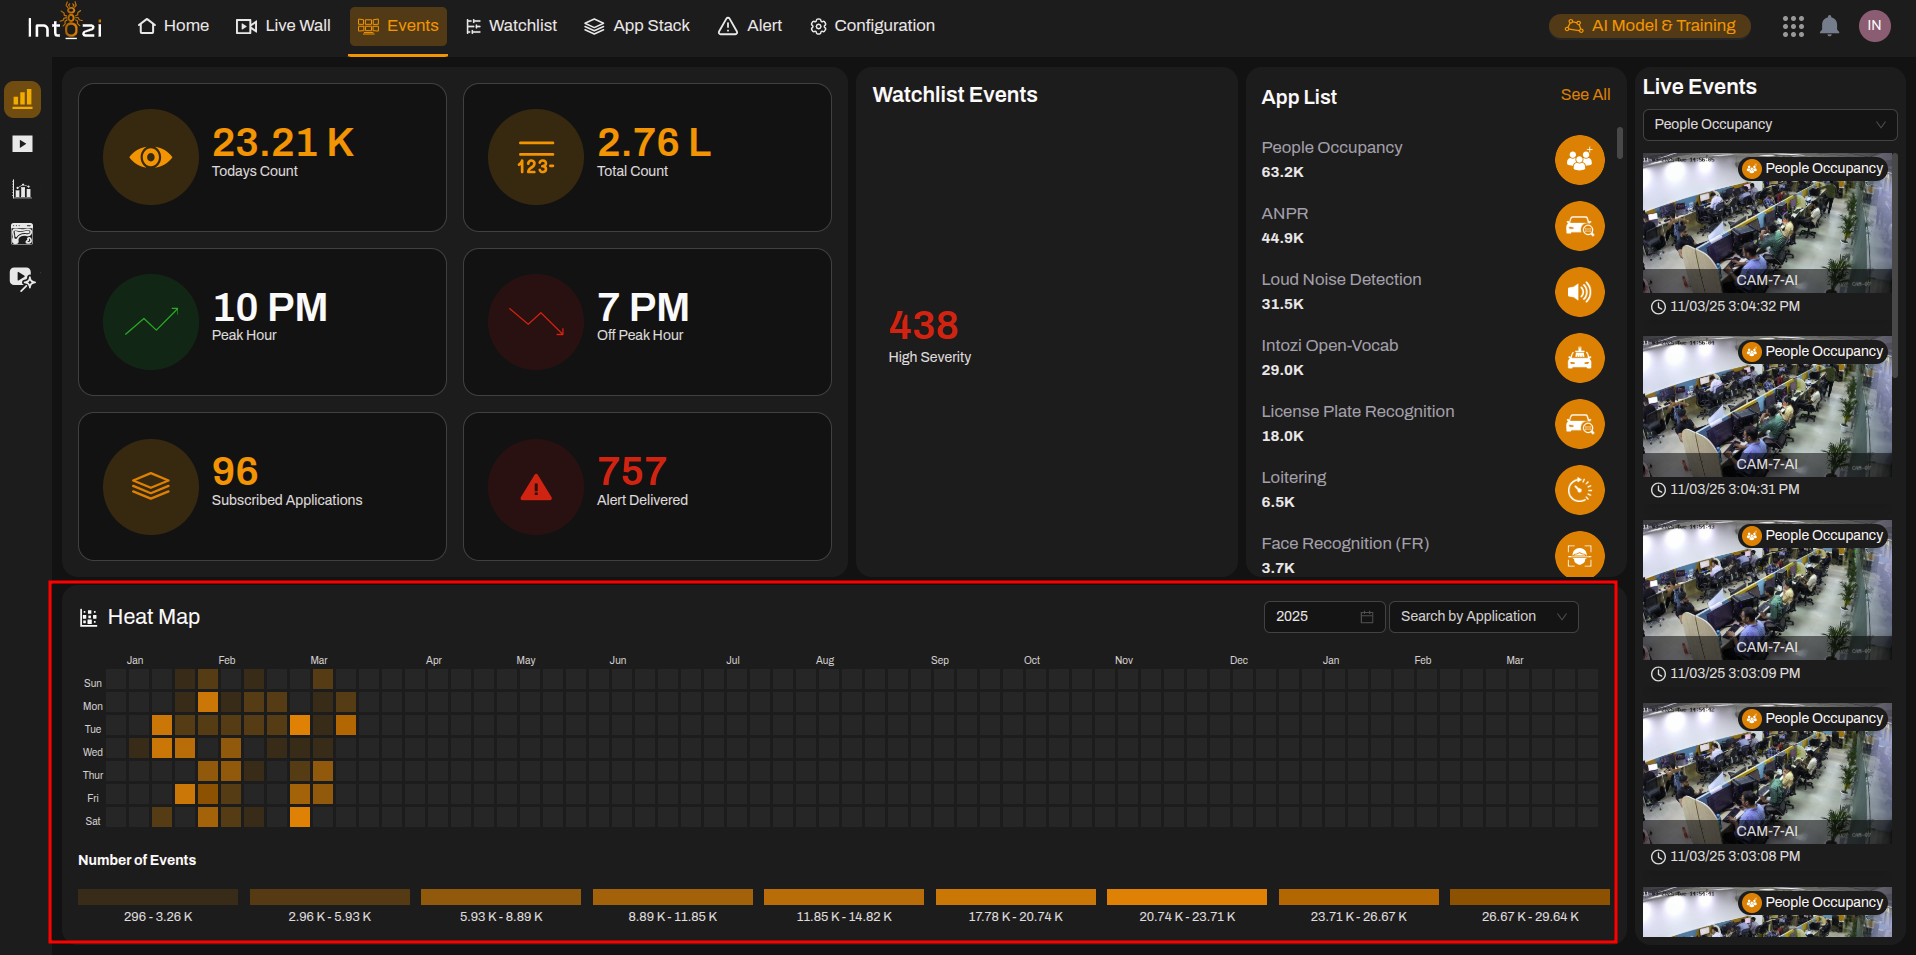The image size is (1916, 955).
Task: Click the See All link in App List
Action: pyautogui.click(x=1584, y=94)
